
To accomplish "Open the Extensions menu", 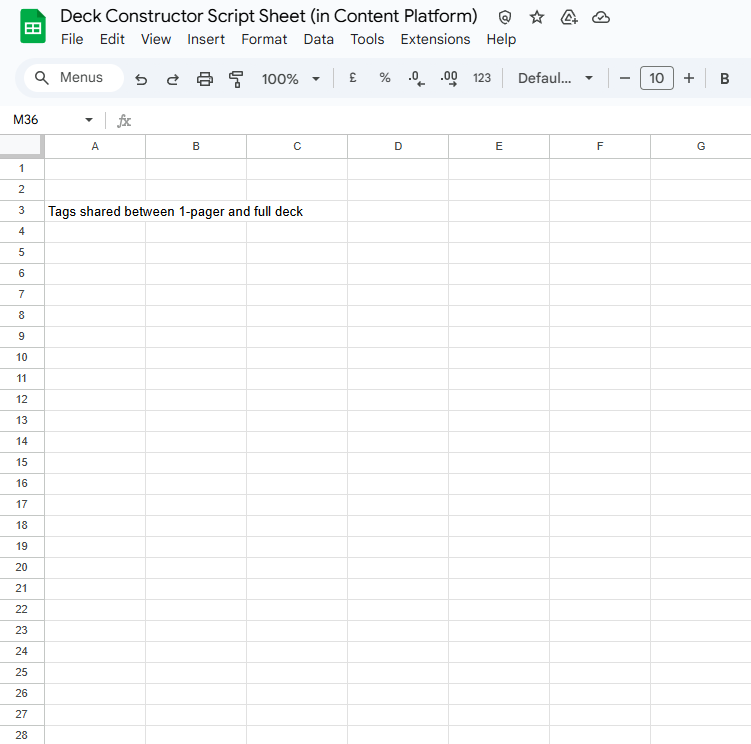I will click(x=435, y=39).
